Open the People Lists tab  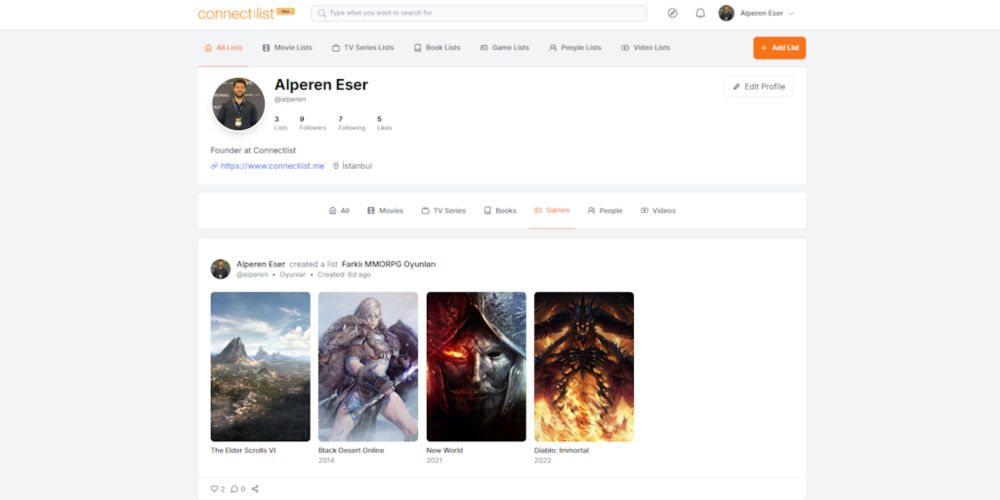click(575, 48)
